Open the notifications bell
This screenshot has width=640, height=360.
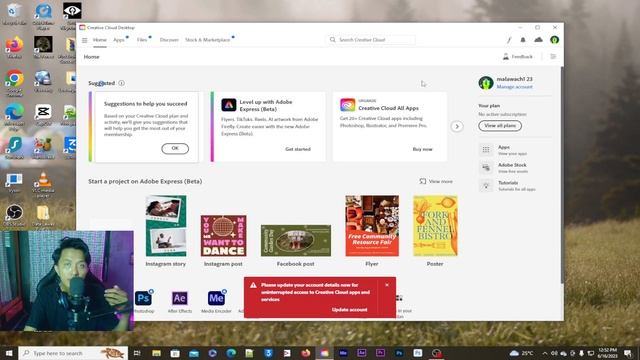(x=523, y=40)
